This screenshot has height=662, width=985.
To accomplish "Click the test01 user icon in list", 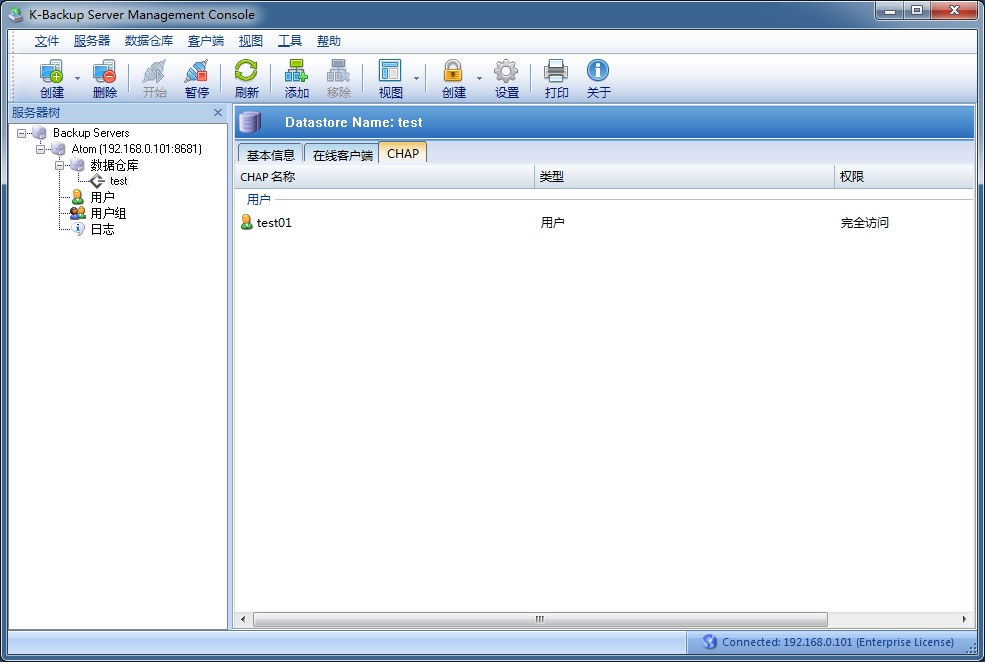I will [x=247, y=222].
